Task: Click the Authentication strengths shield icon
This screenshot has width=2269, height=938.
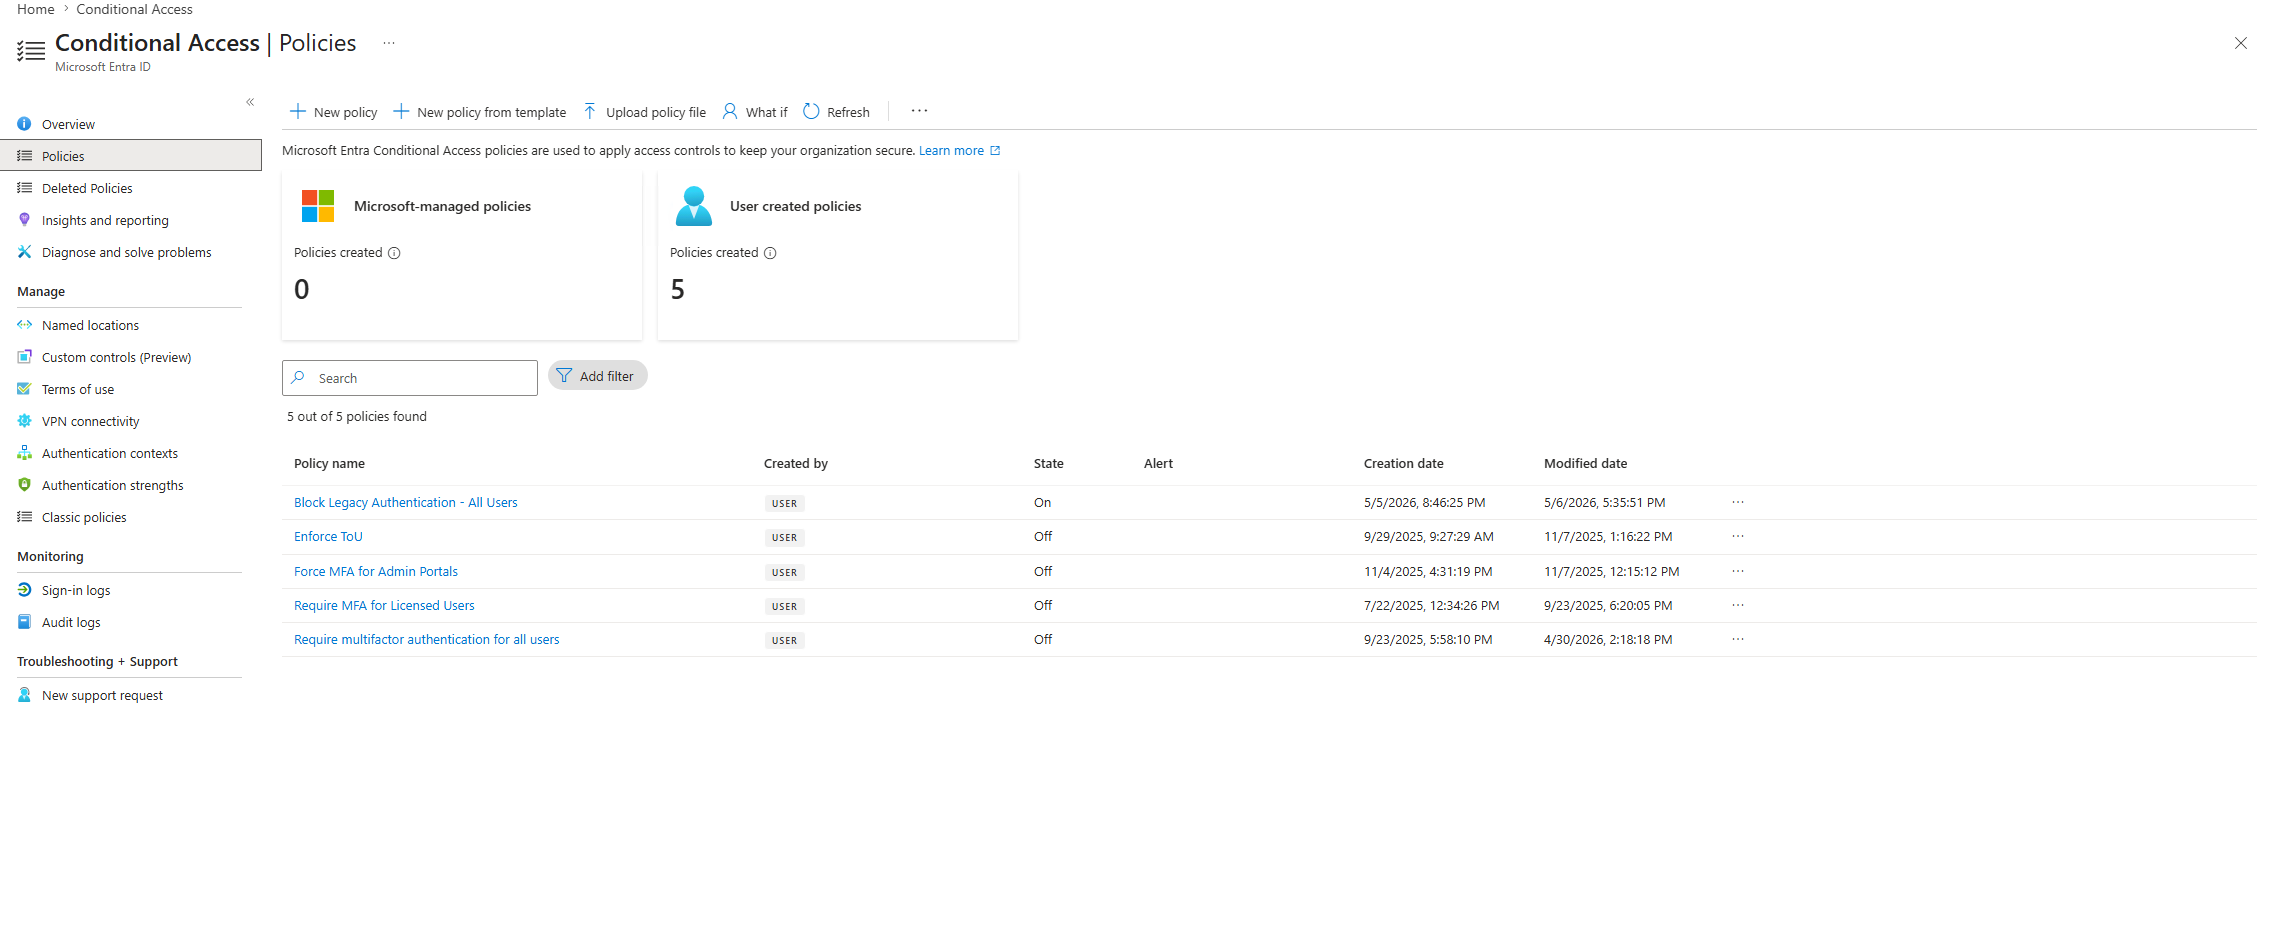Action: [24, 485]
